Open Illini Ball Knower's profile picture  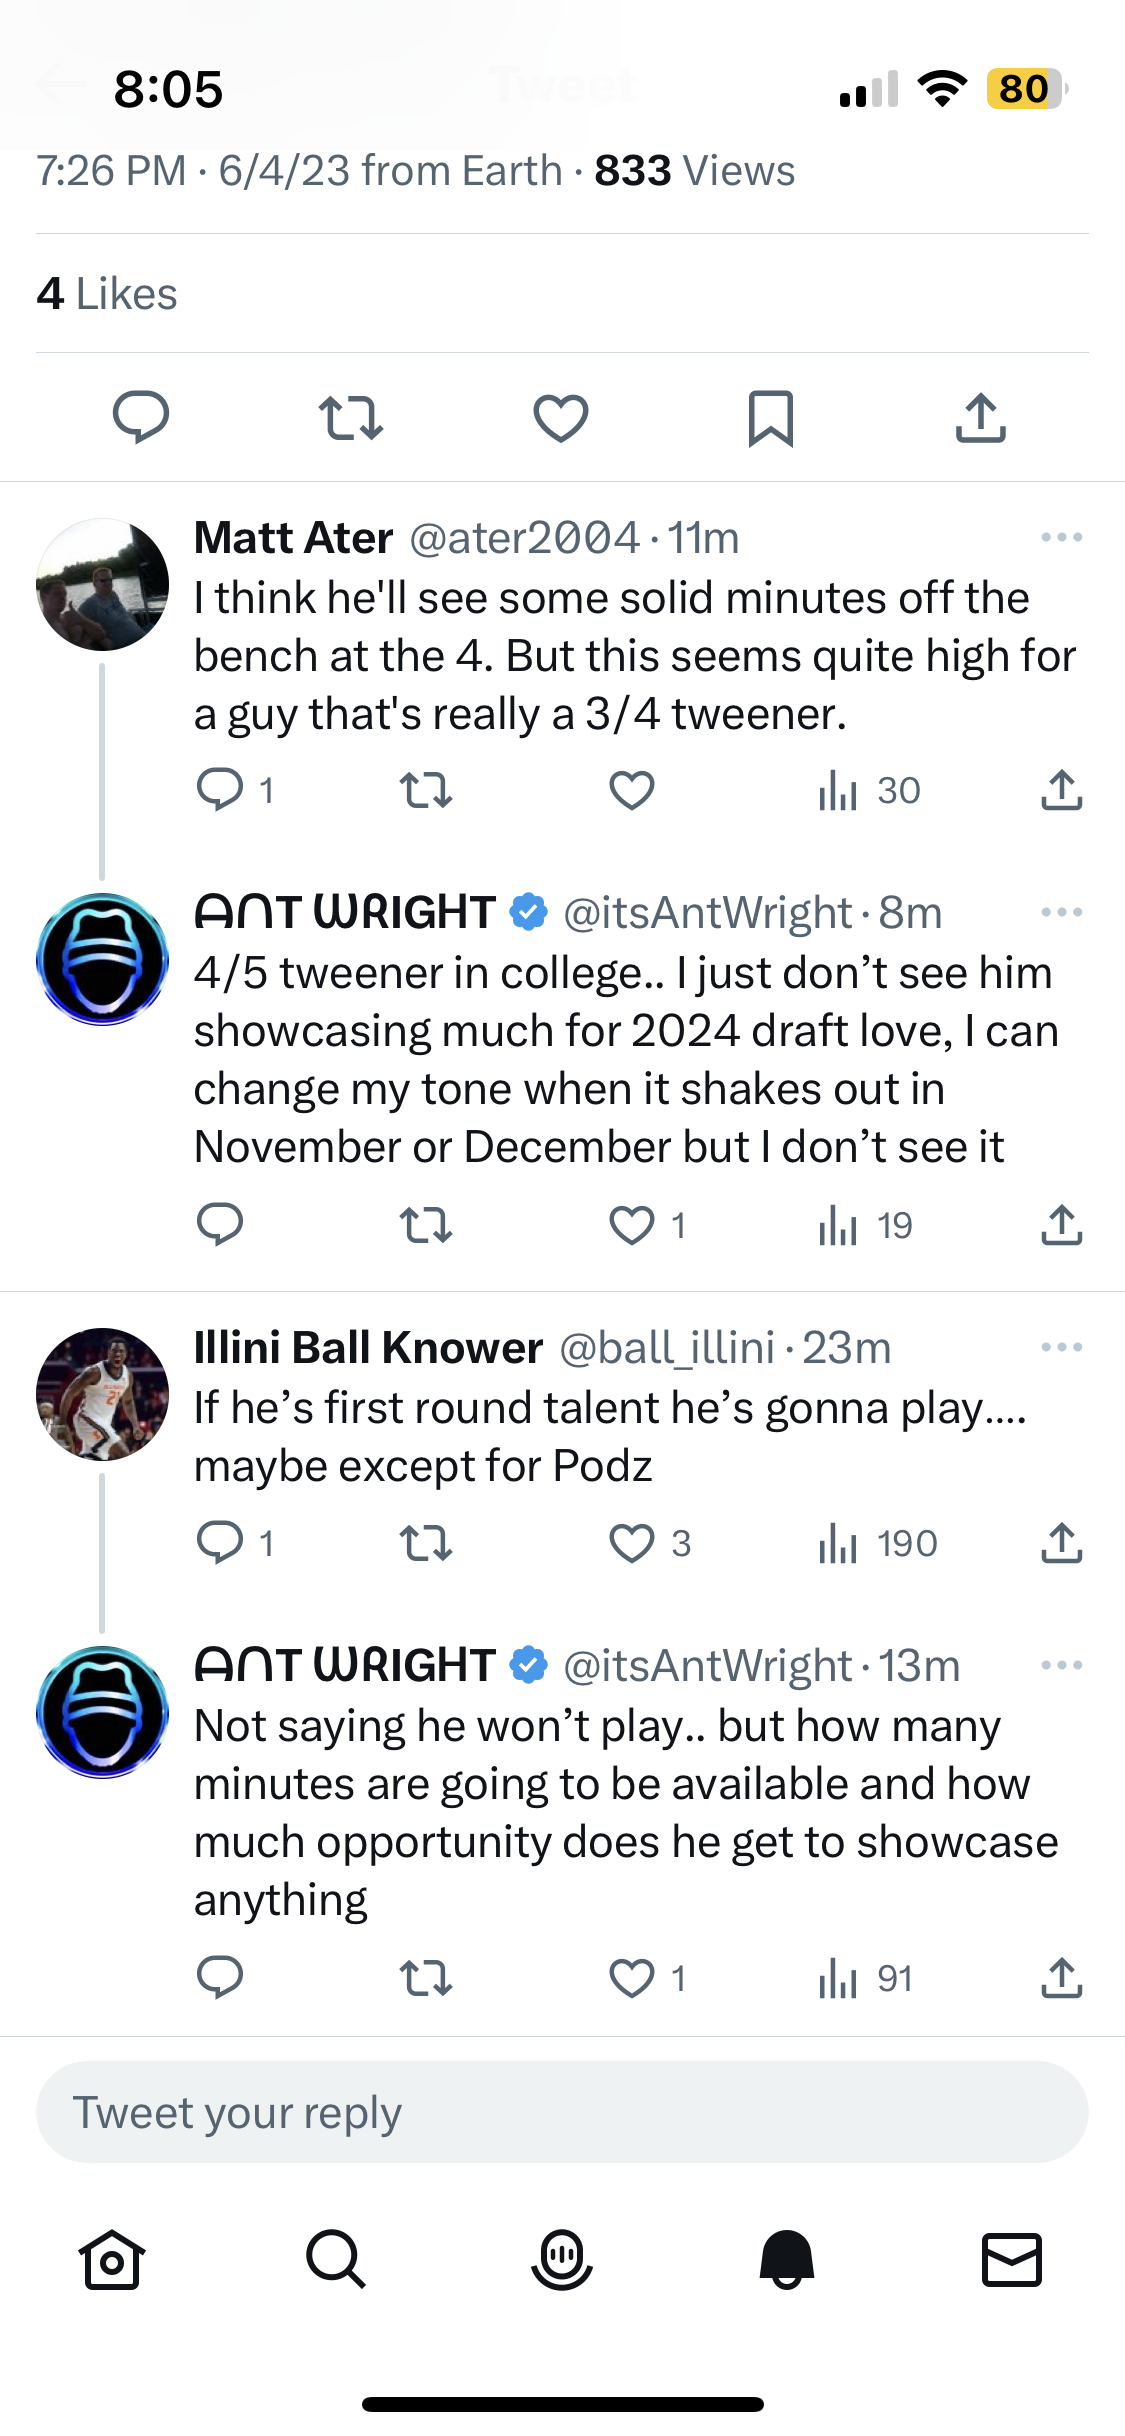pyautogui.click(x=102, y=1394)
